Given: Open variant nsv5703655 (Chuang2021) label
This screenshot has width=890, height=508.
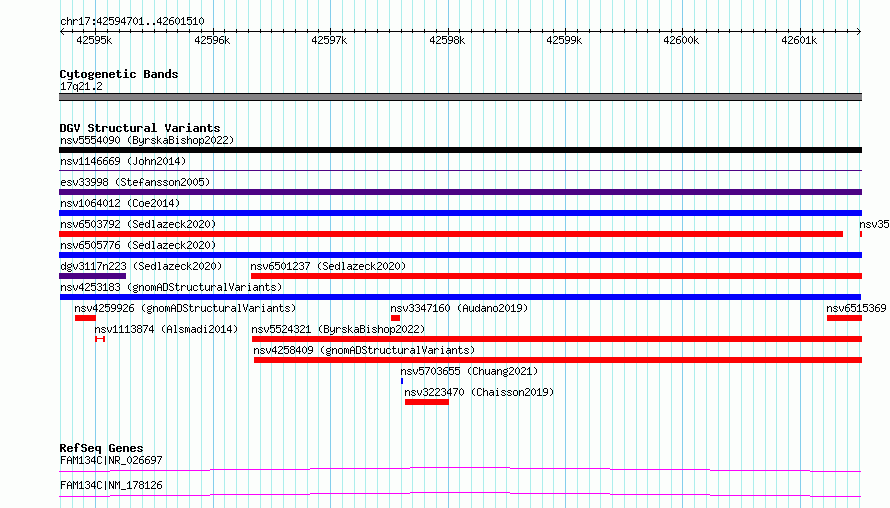Looking at the screenshot, I should 469,371.
